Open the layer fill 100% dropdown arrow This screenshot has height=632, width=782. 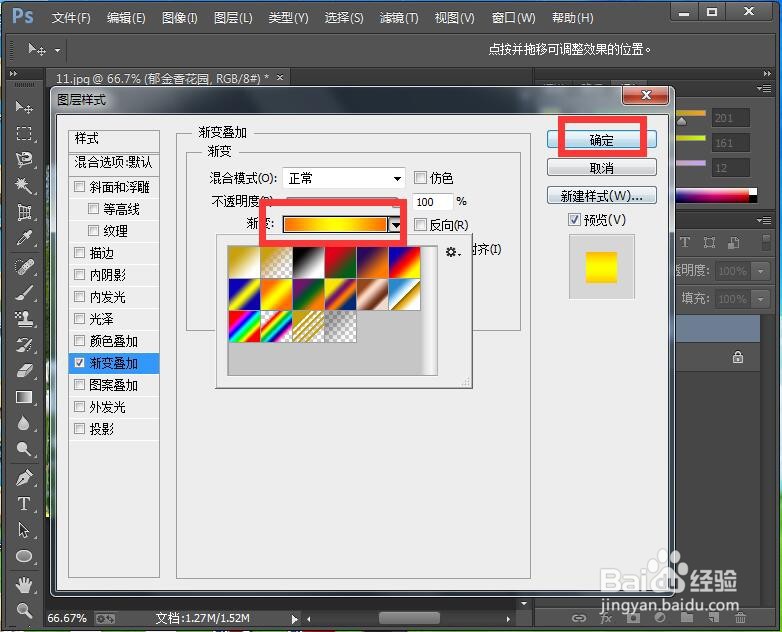click(x=761, y=299)
